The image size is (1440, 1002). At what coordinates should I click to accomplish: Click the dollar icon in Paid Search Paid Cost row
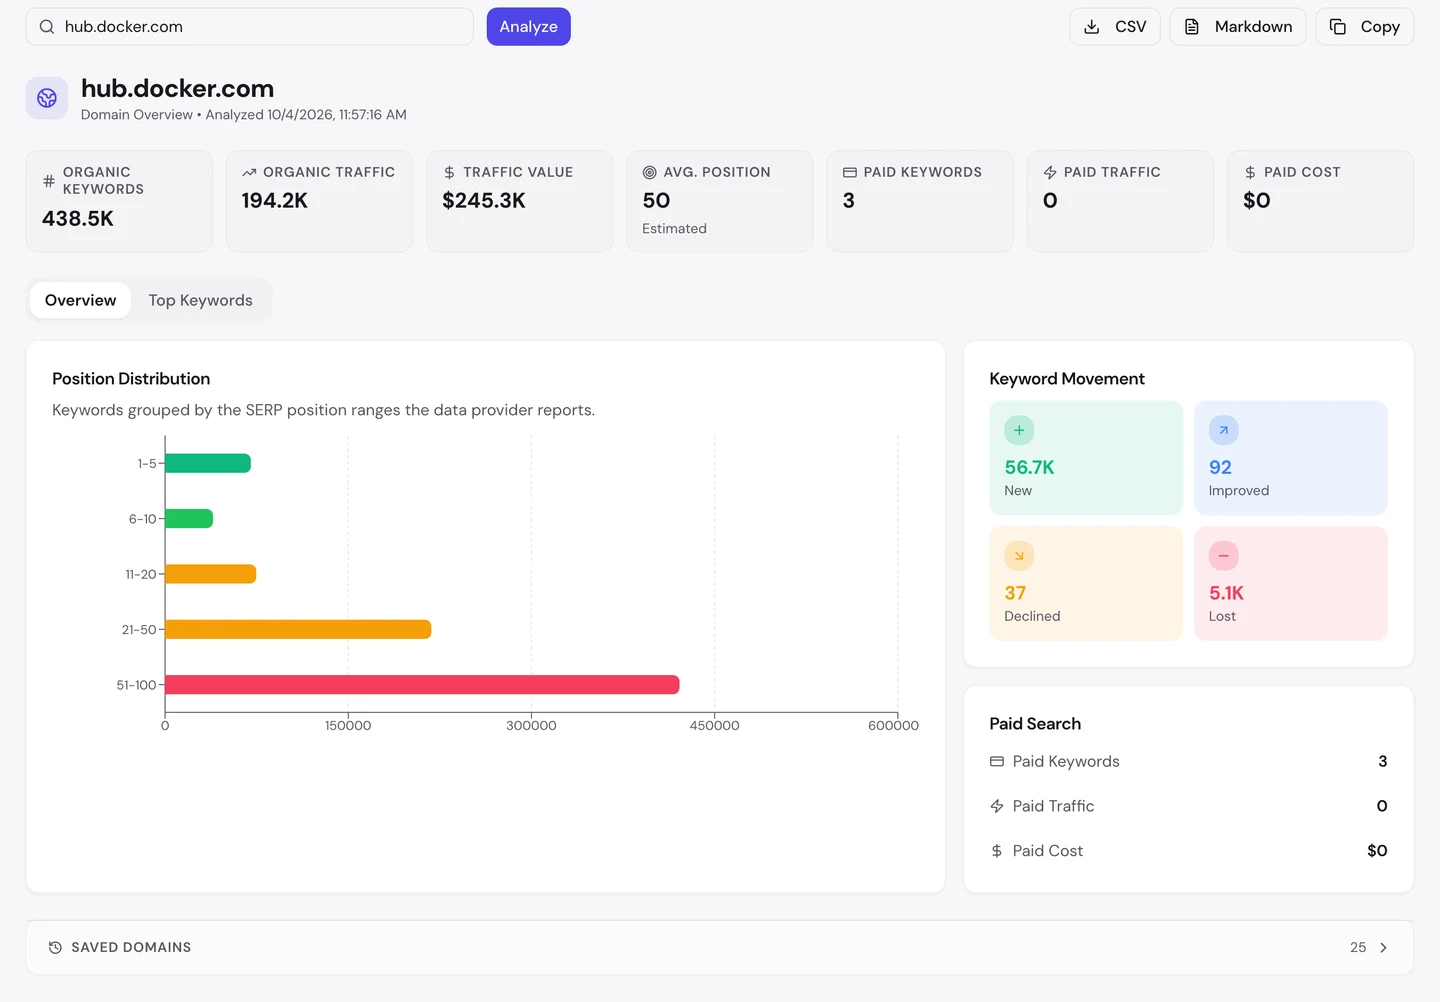coord(997,851)
